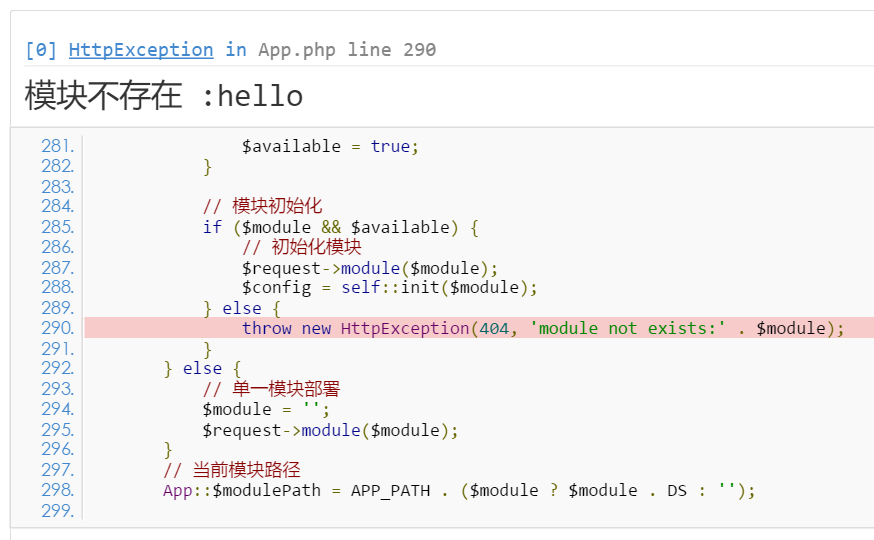Click line number 299

[x=57, y=510]
